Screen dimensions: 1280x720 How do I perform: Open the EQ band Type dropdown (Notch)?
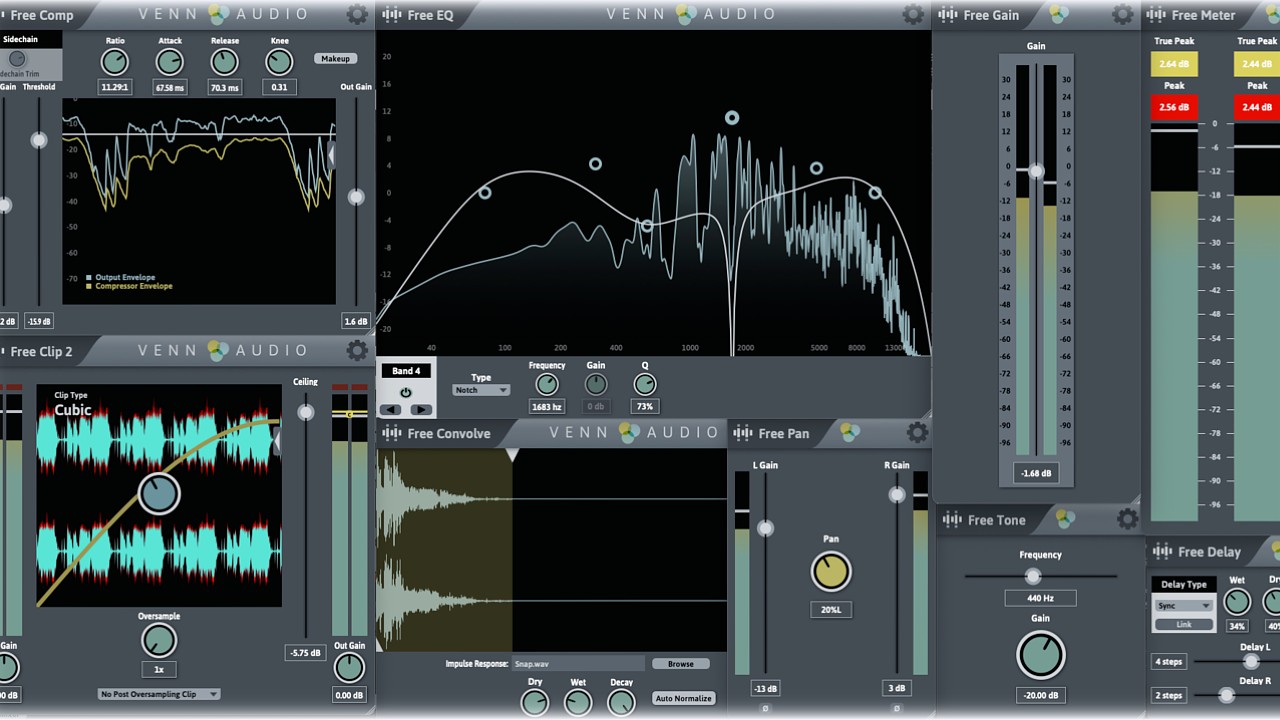481,390
